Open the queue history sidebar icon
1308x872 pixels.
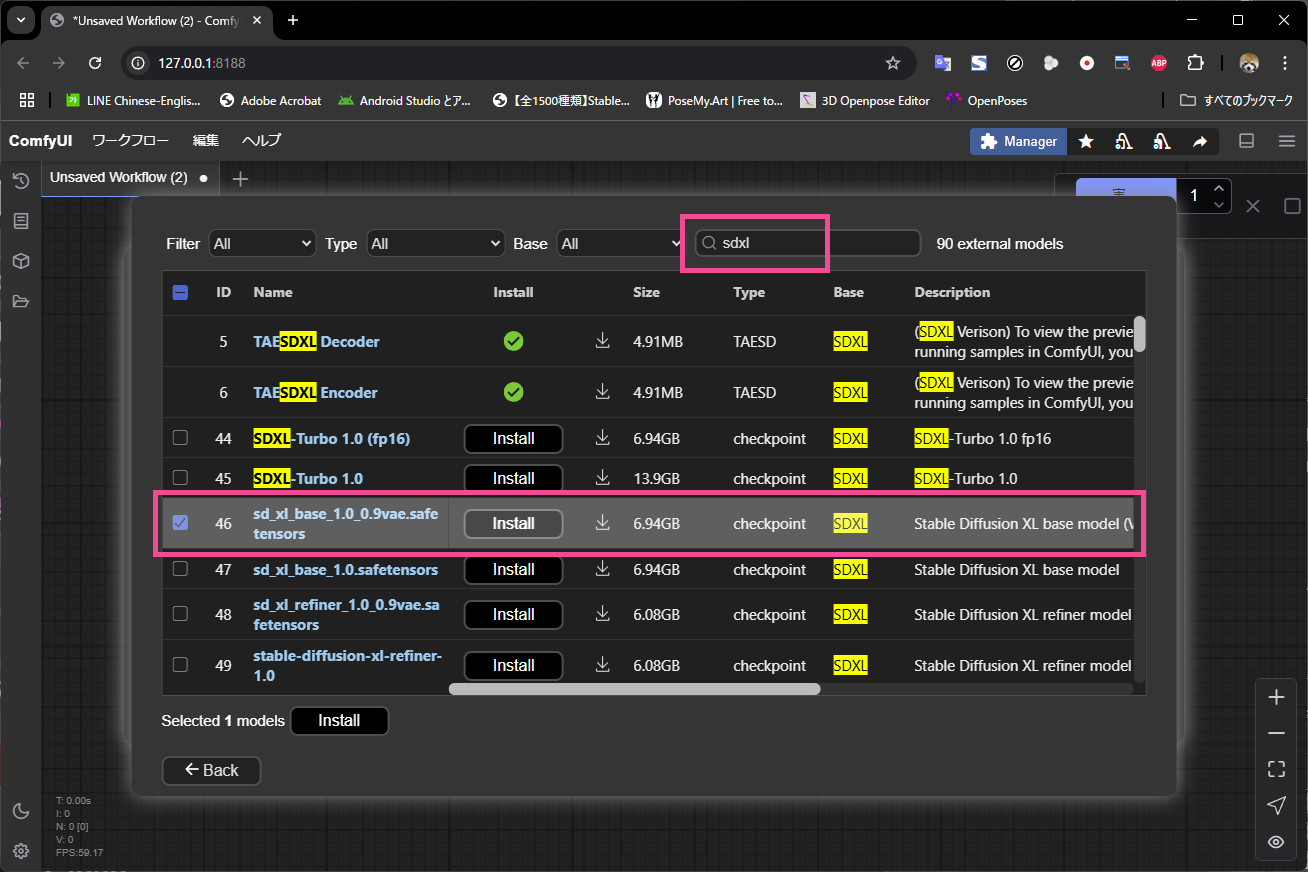pos(20,181)
